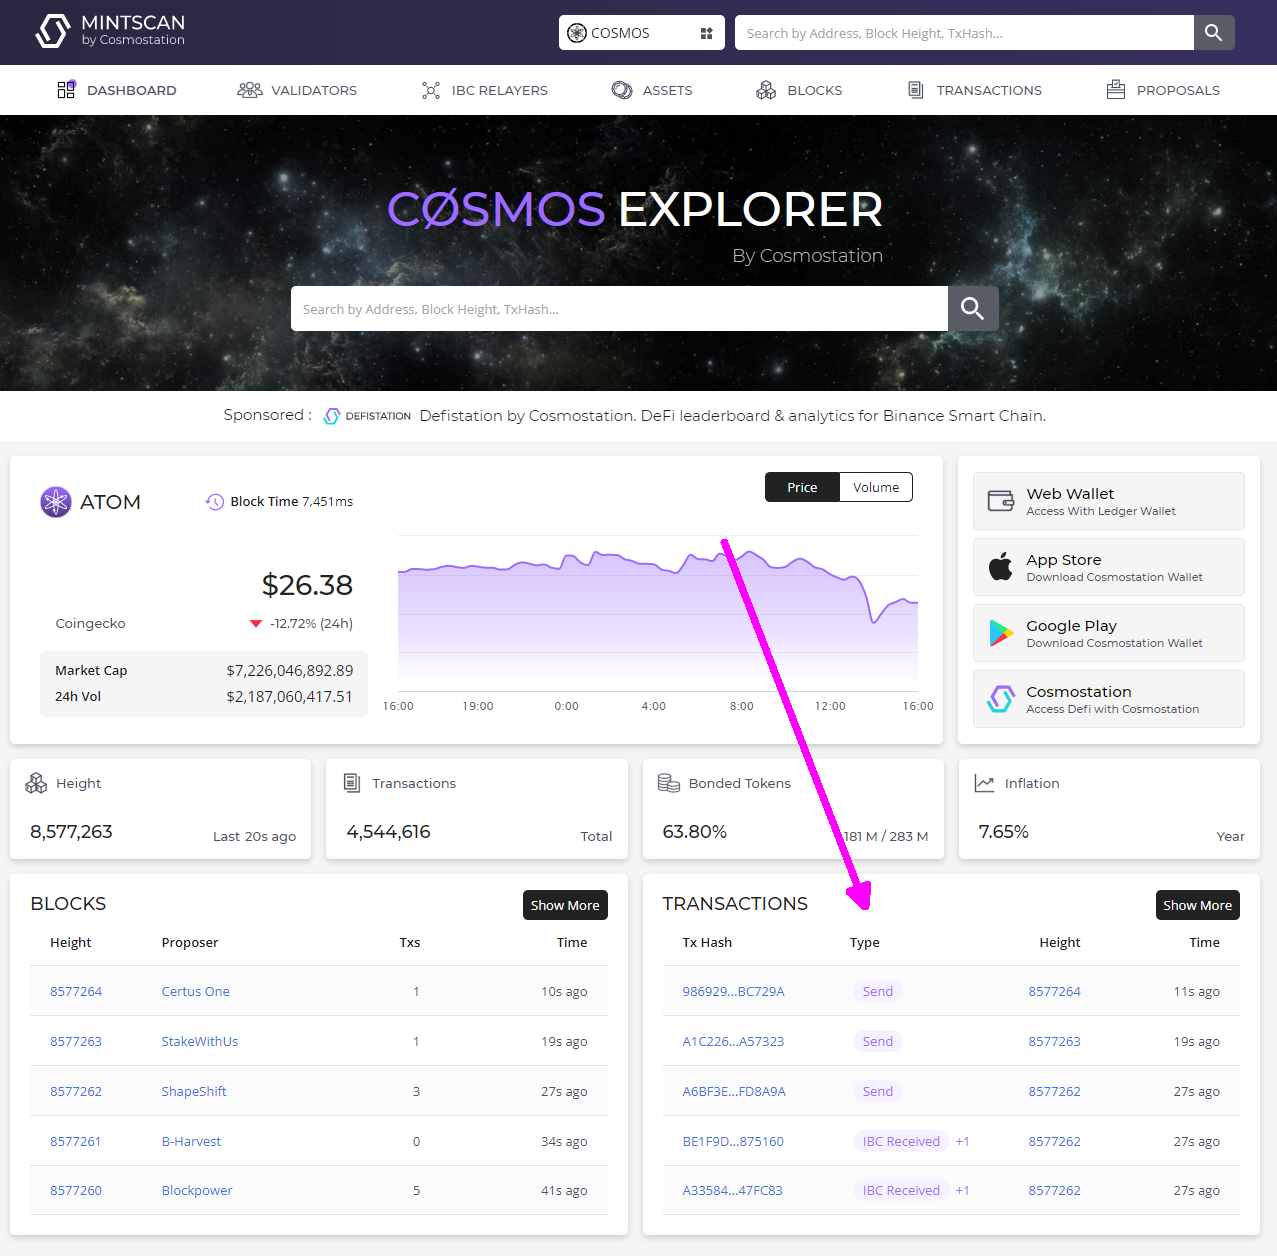Screen dimensions: 1277x1256
Task: Click the Block Time clock icon
Action: pyautogui.click(x=215, y=502)
